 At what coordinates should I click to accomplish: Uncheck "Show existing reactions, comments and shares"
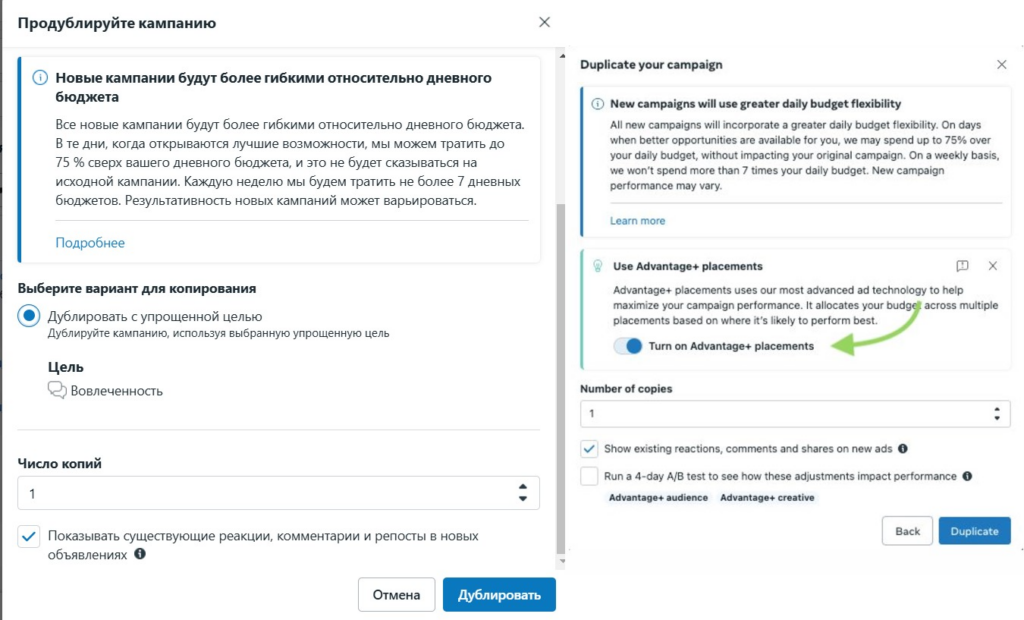[x=589, y=449]
